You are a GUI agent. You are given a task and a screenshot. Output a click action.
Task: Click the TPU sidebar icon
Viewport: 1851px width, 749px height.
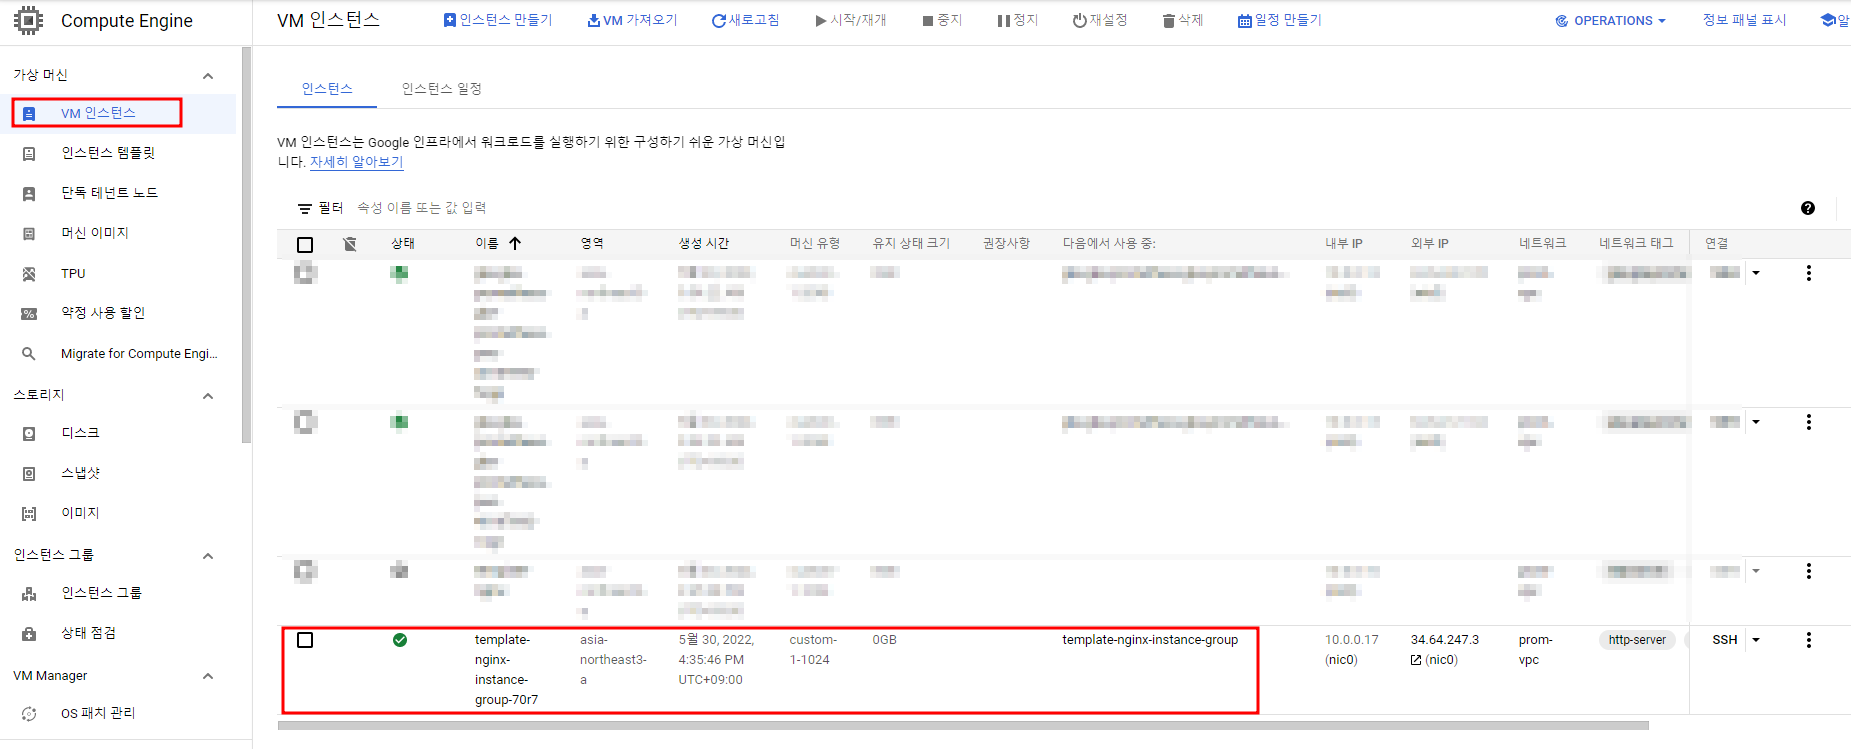pyautogui.click(x=29, y=273)
